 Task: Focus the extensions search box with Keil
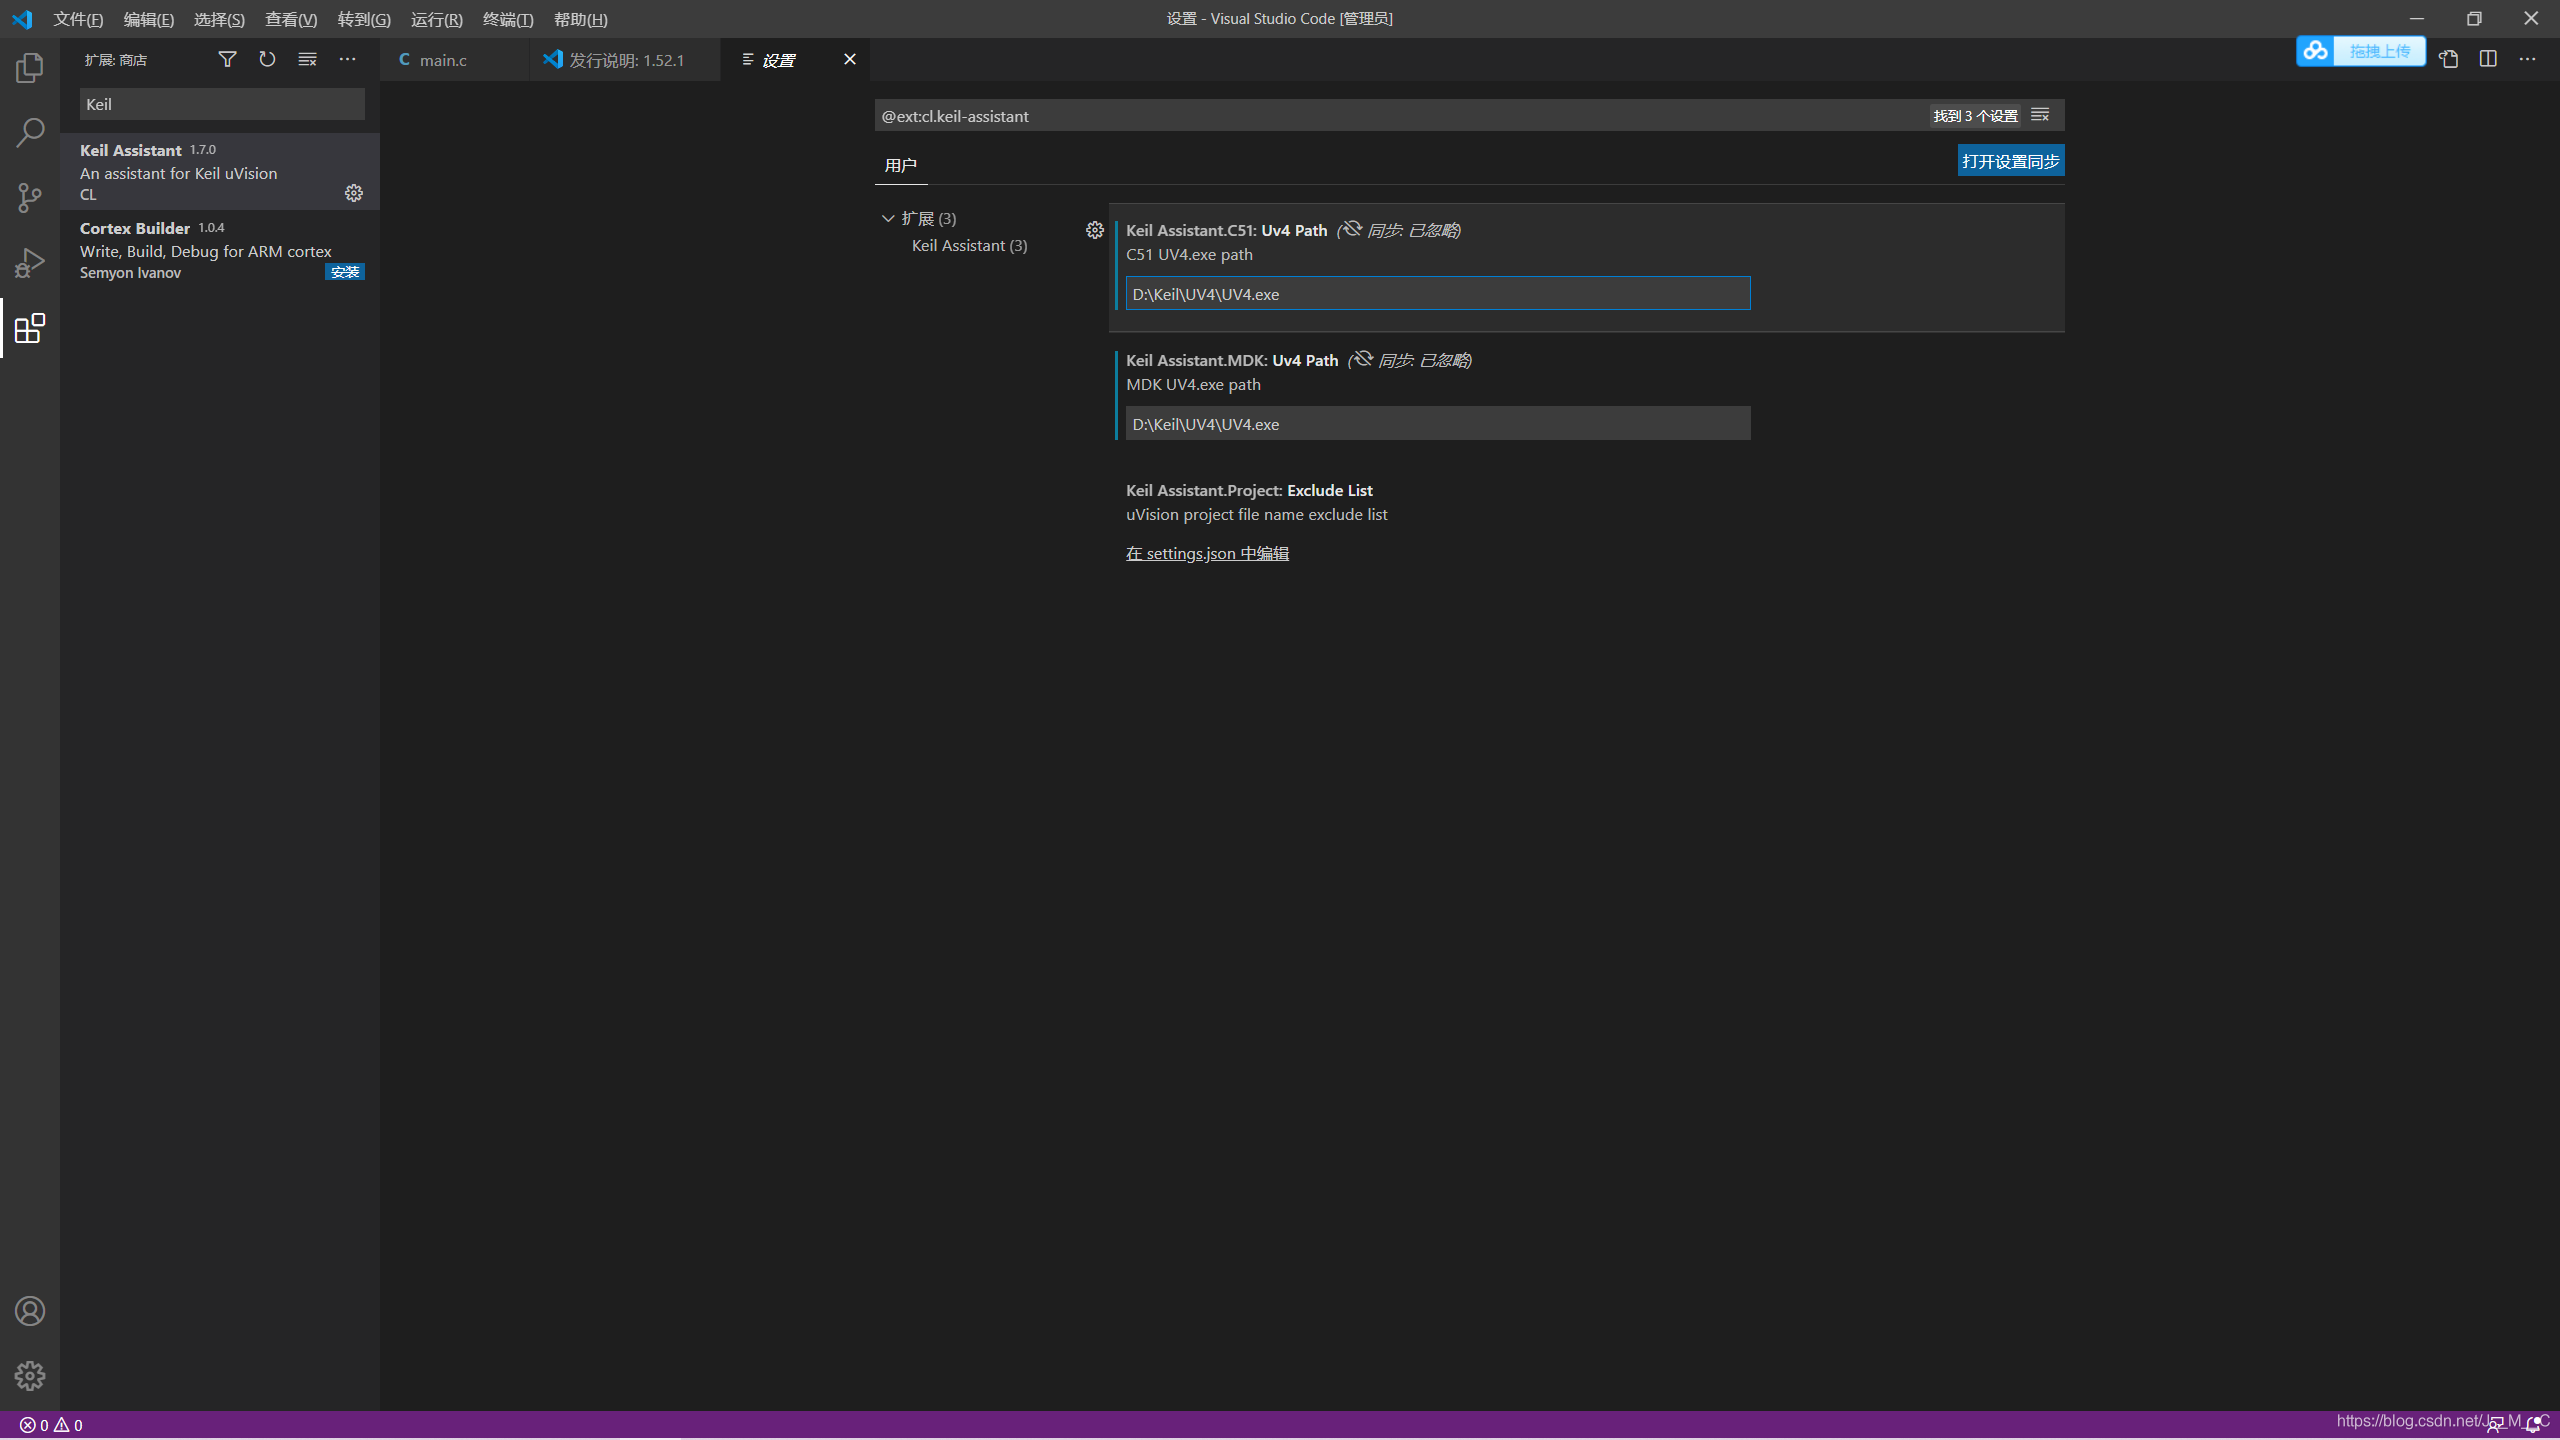222,104
